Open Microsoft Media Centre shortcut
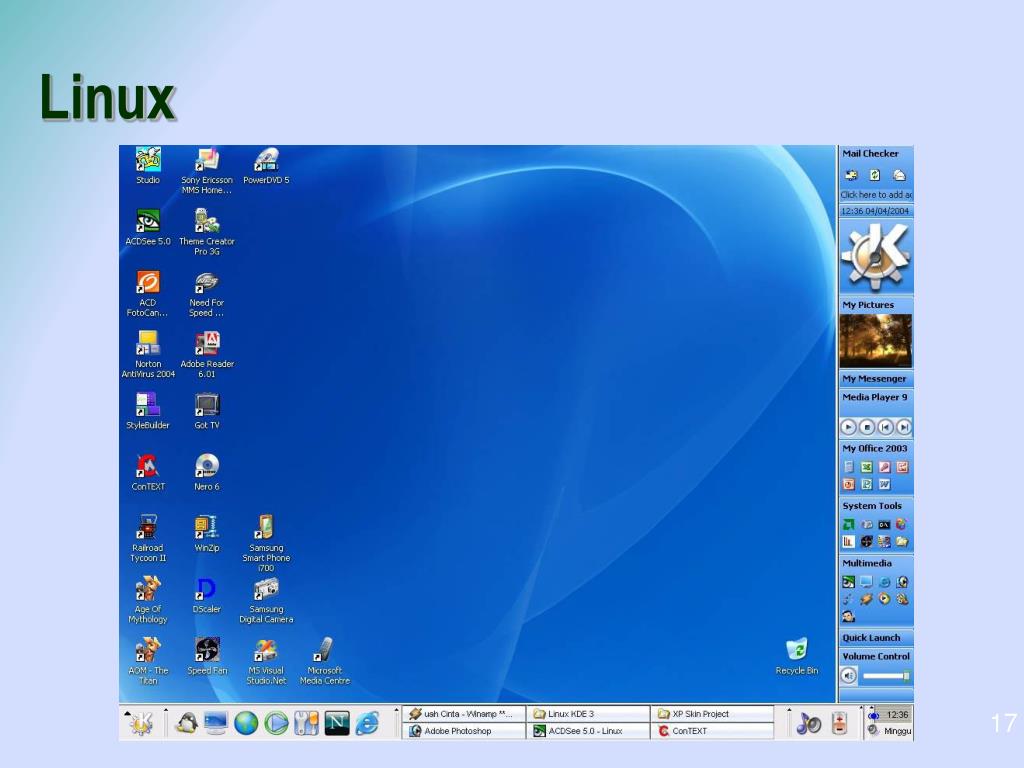 tap(325, 661)
